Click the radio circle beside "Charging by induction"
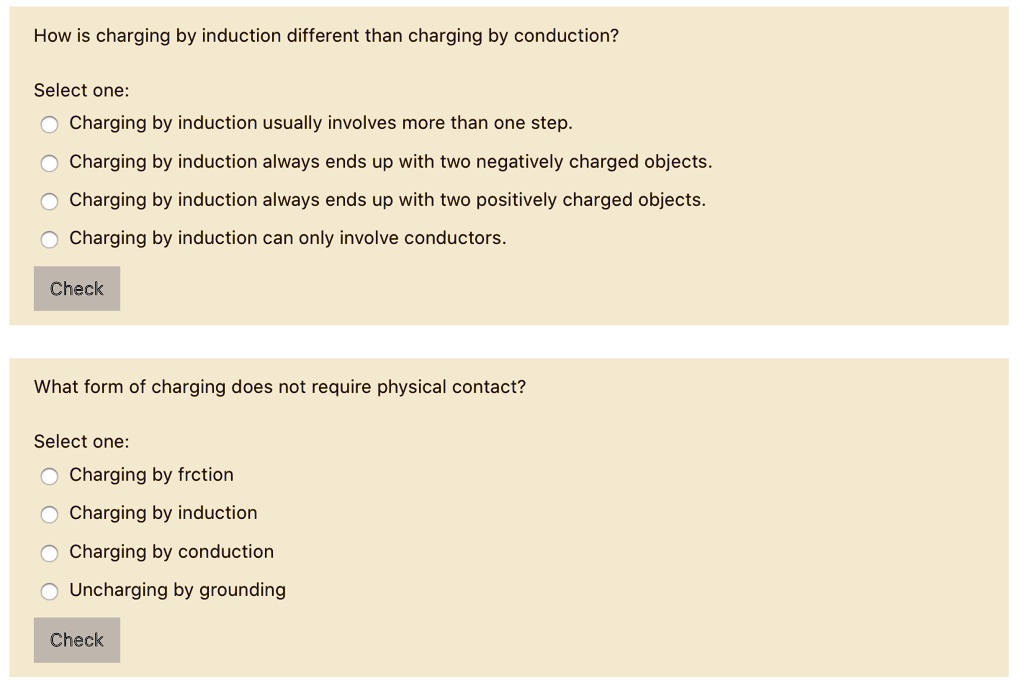The height and width of the screenshot is (688, 1024). tap(49, 514)
